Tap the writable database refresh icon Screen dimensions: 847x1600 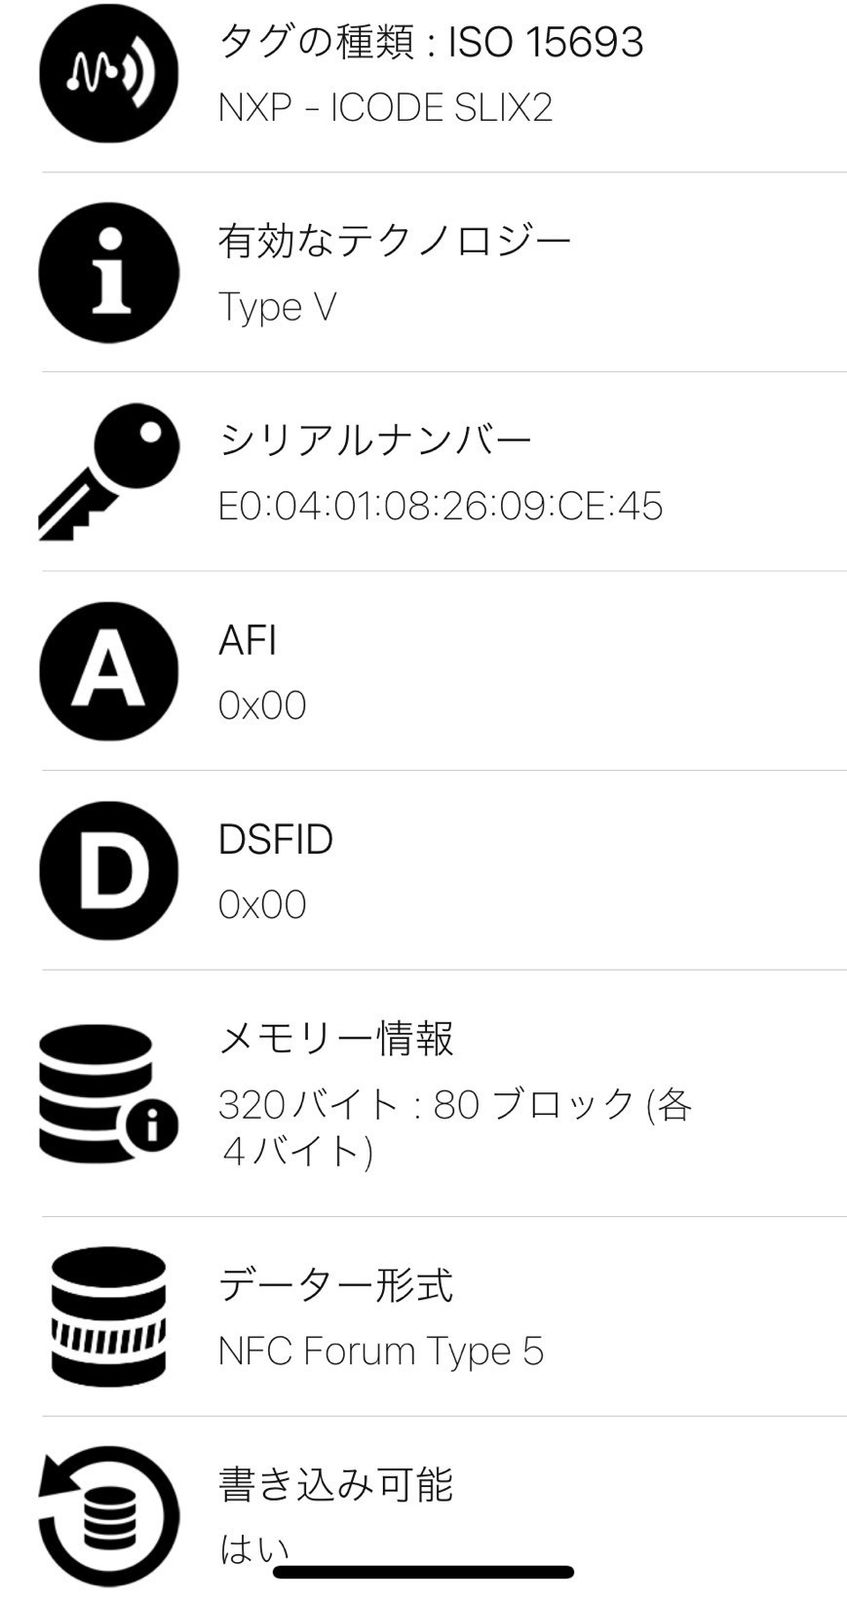[109, 1516]
